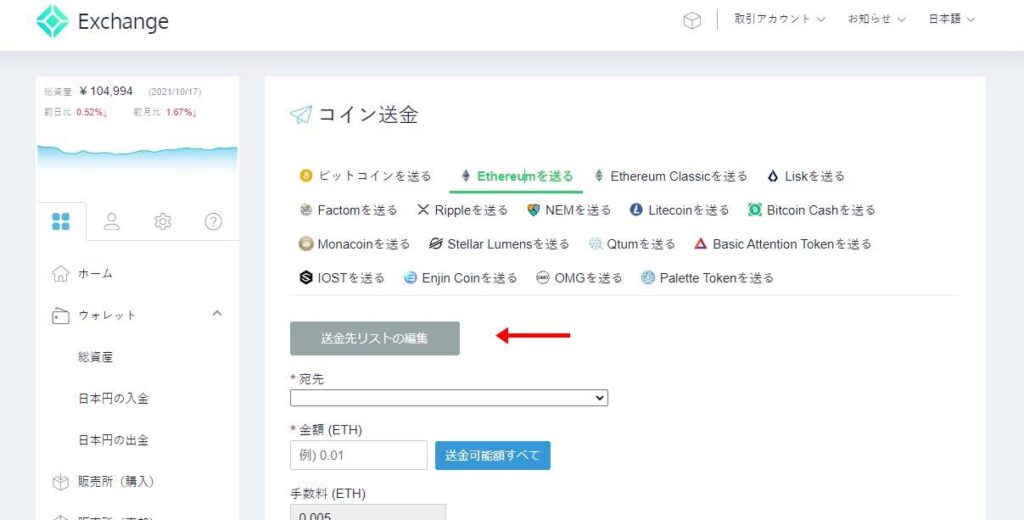Screen dimensions: 1024x520
Task: Click the Basic Attention Token triangle icon
Action: [x=701, y=244]
